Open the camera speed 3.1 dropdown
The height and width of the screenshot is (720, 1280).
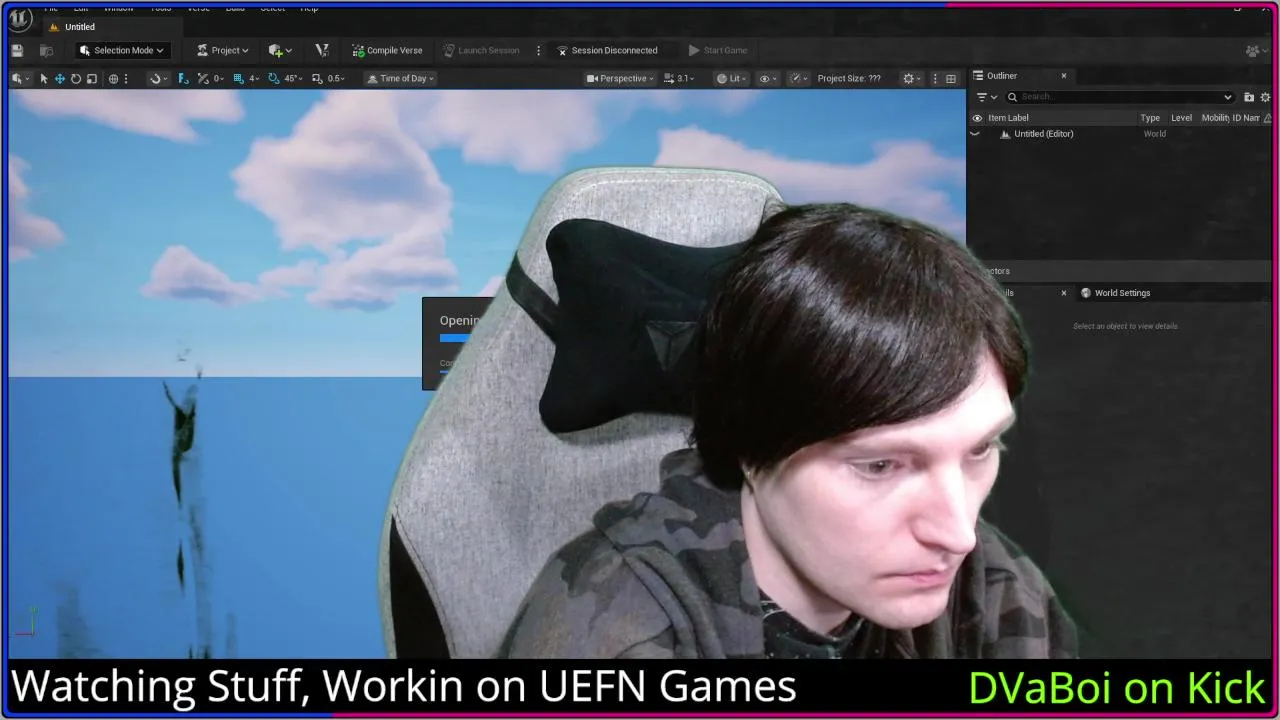pos(680,78)
